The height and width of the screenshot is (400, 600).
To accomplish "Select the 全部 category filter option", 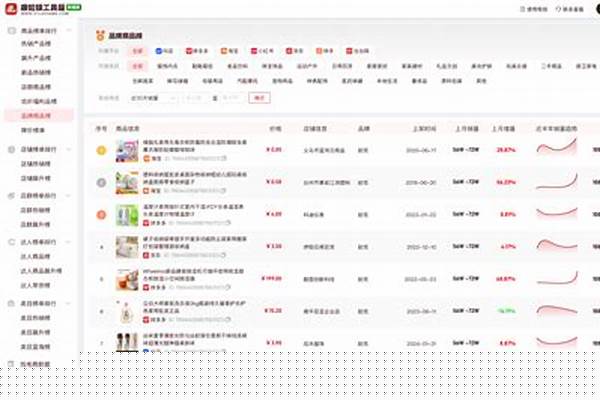I will (138, 66).
